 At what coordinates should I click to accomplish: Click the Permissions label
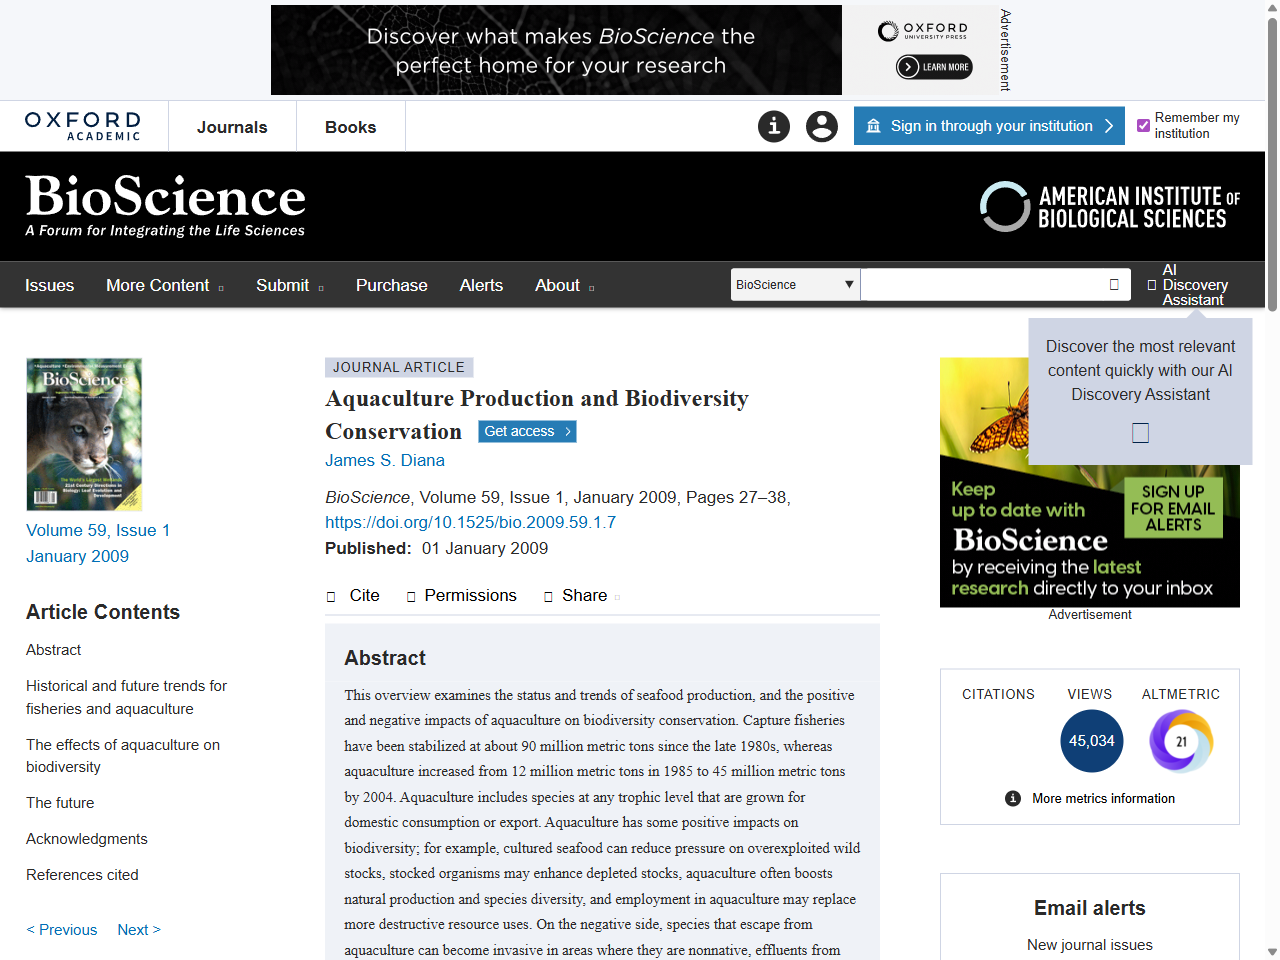(x=470, y=596)
